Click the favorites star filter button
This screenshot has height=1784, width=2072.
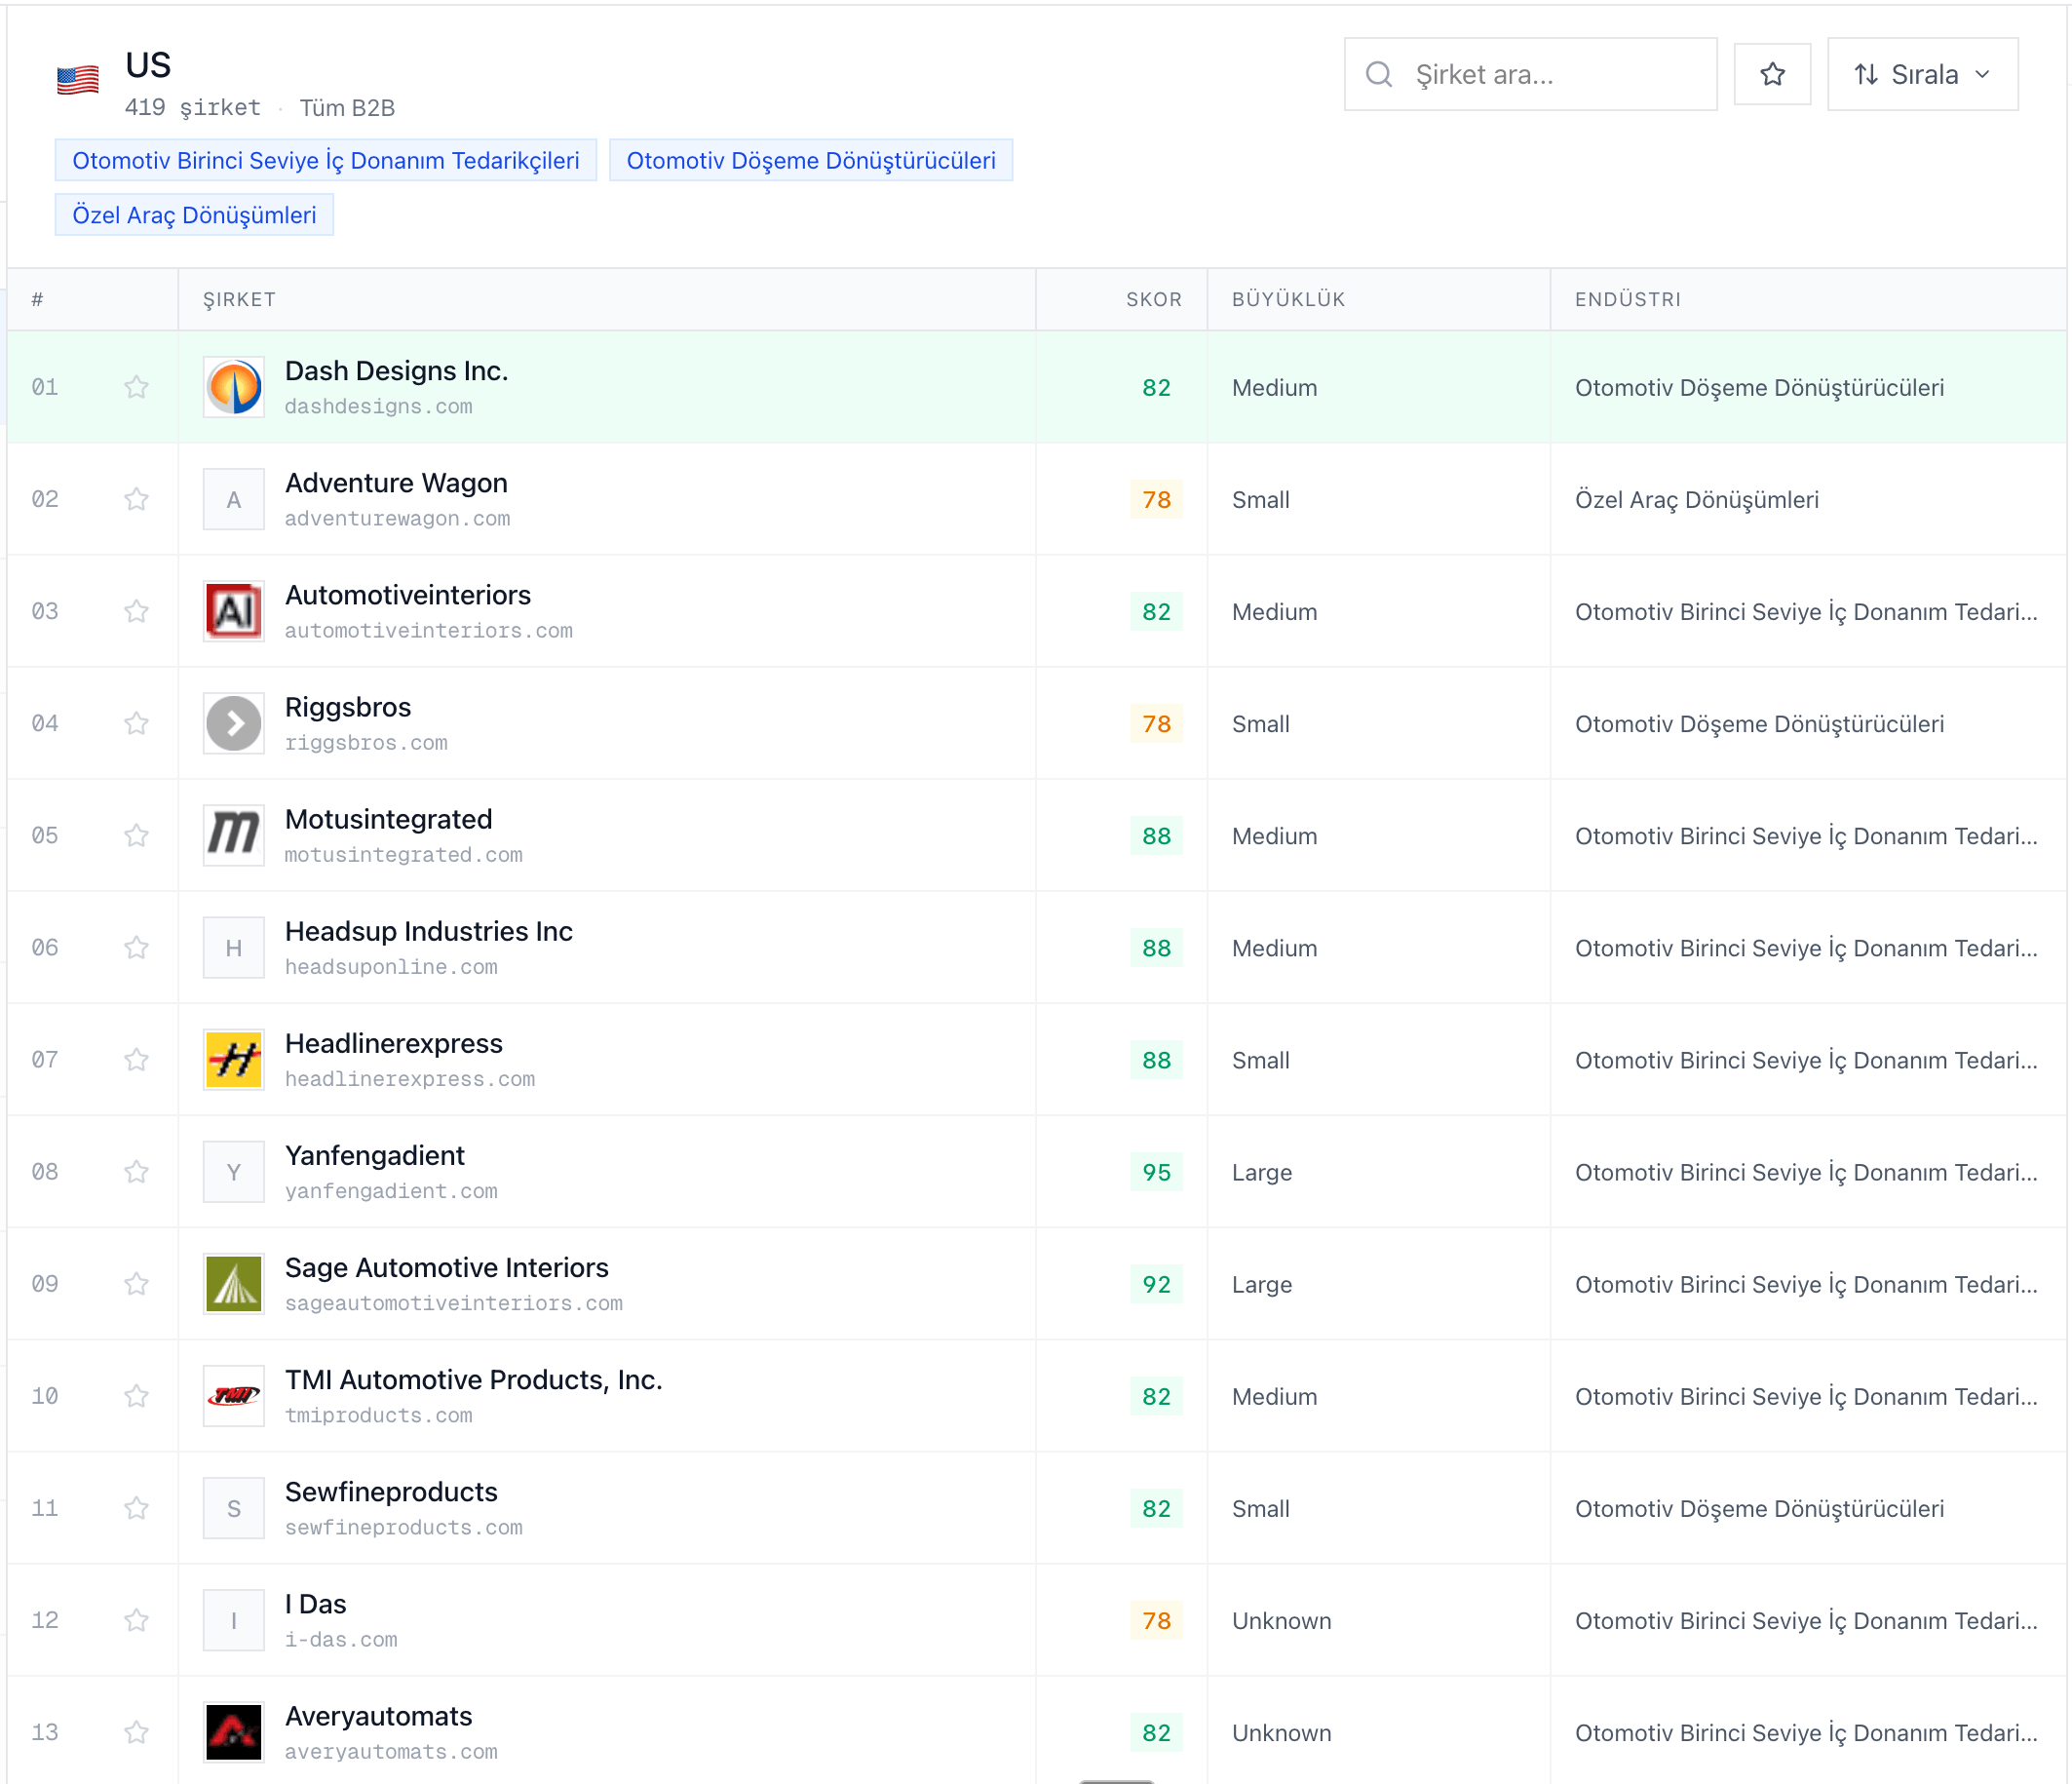tap(1771, 74)
